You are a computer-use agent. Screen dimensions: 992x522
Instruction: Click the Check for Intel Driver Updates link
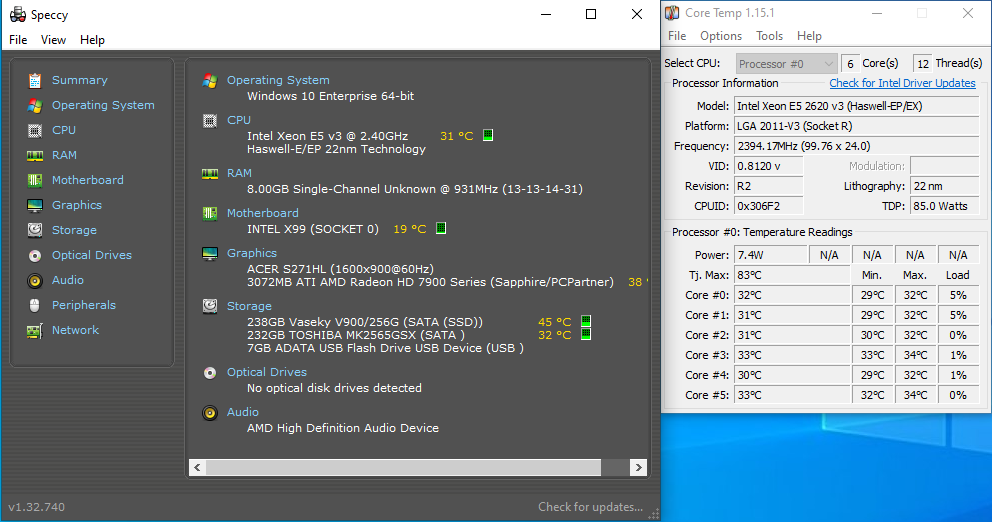point(902,83)
